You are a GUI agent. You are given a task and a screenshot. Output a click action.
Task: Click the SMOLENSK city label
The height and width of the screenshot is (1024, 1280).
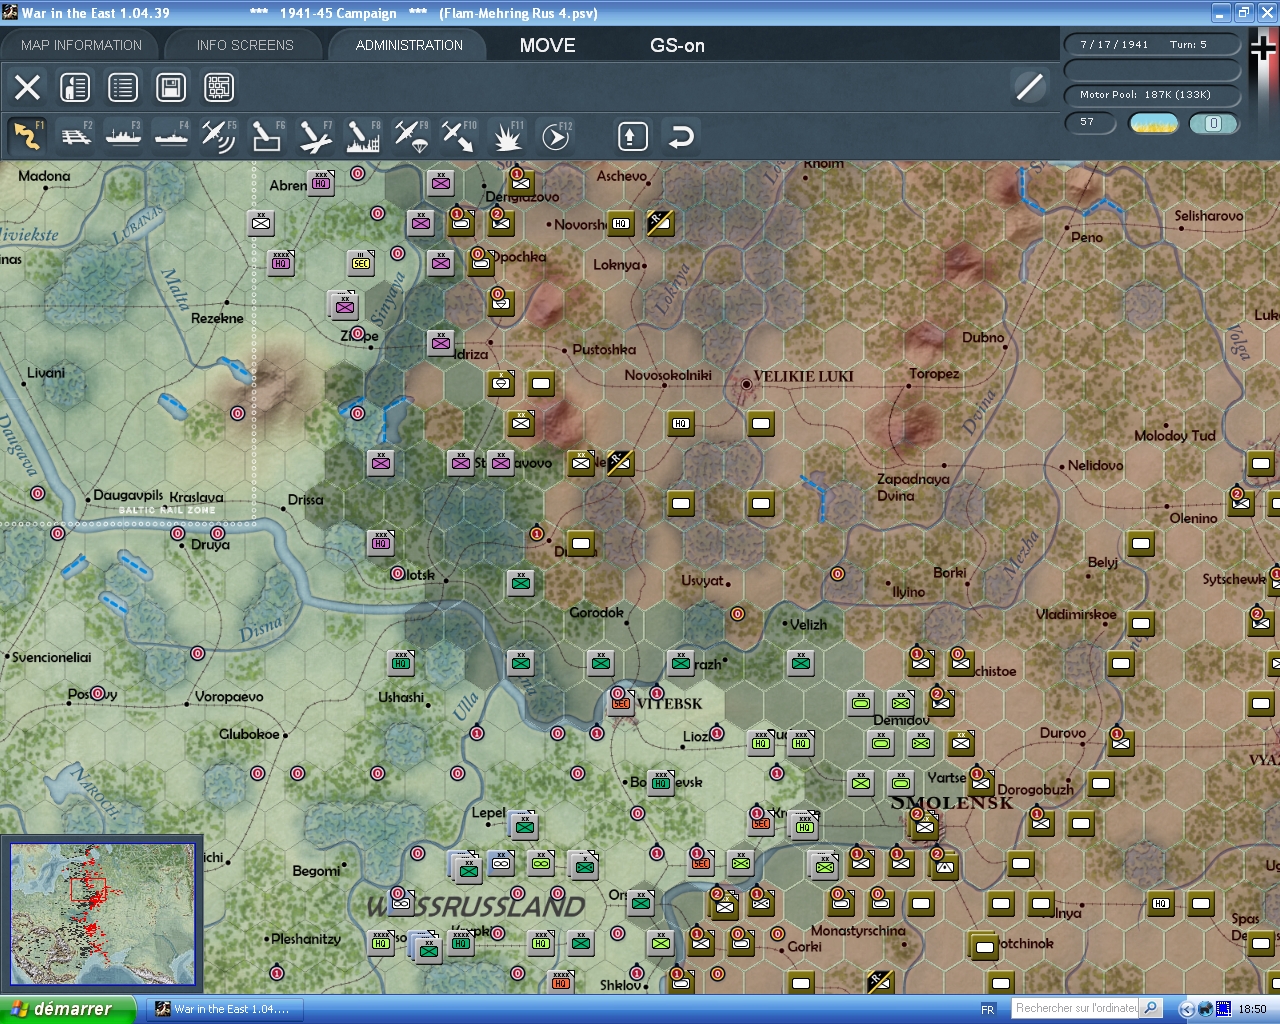[952, 803]
